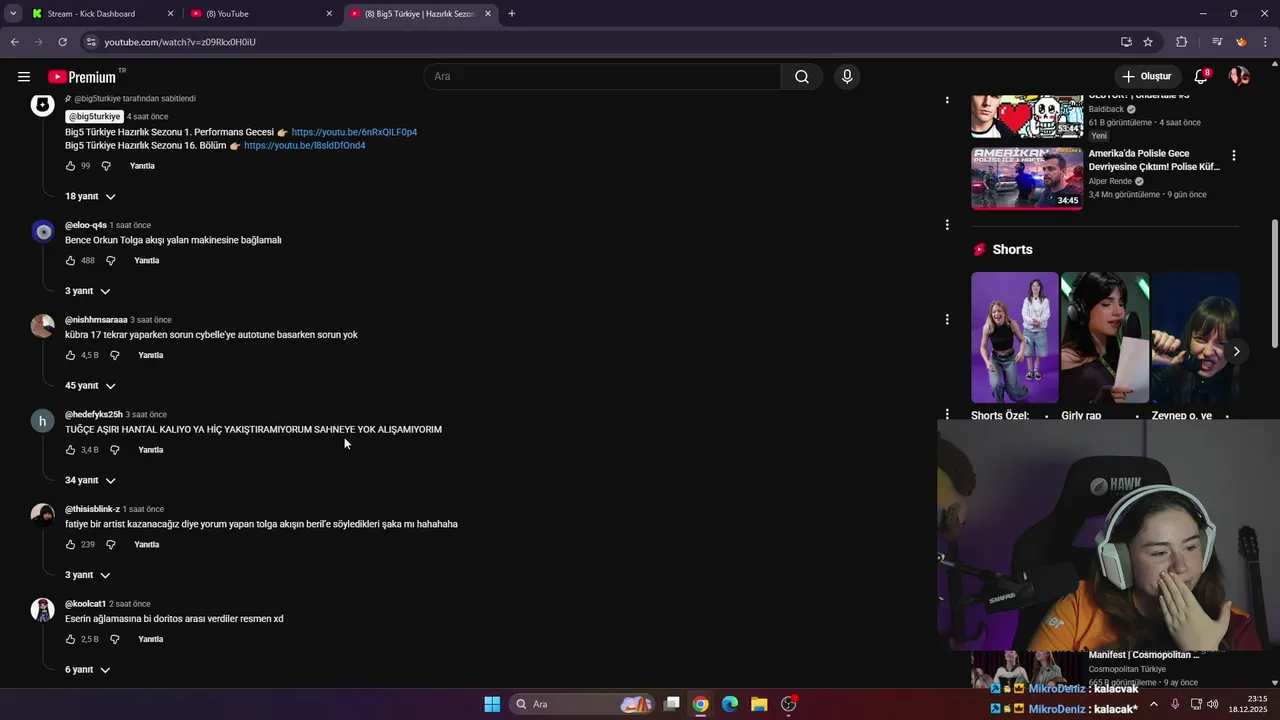Switch to Stream - Kick Dashboard tab
1280x720 pixels.
[100, 14]
